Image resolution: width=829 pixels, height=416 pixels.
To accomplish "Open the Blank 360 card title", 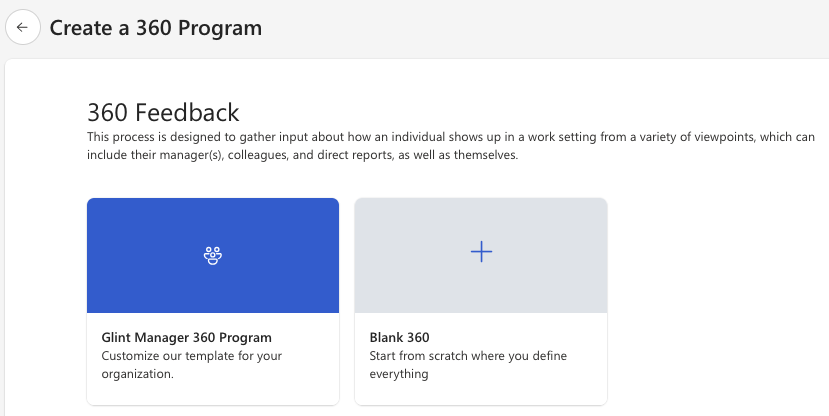I will (x=399, y=337).
